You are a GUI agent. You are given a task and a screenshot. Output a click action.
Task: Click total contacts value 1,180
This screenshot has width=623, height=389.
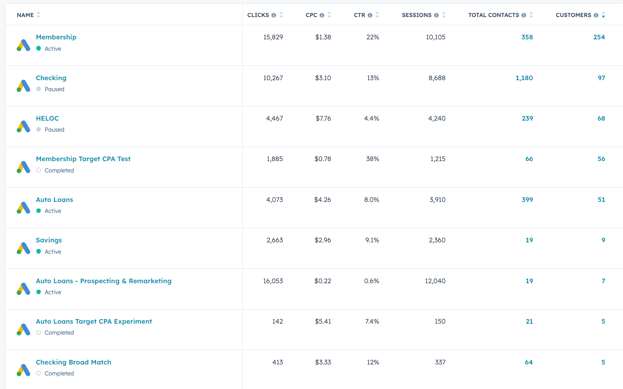coord(524,78)
